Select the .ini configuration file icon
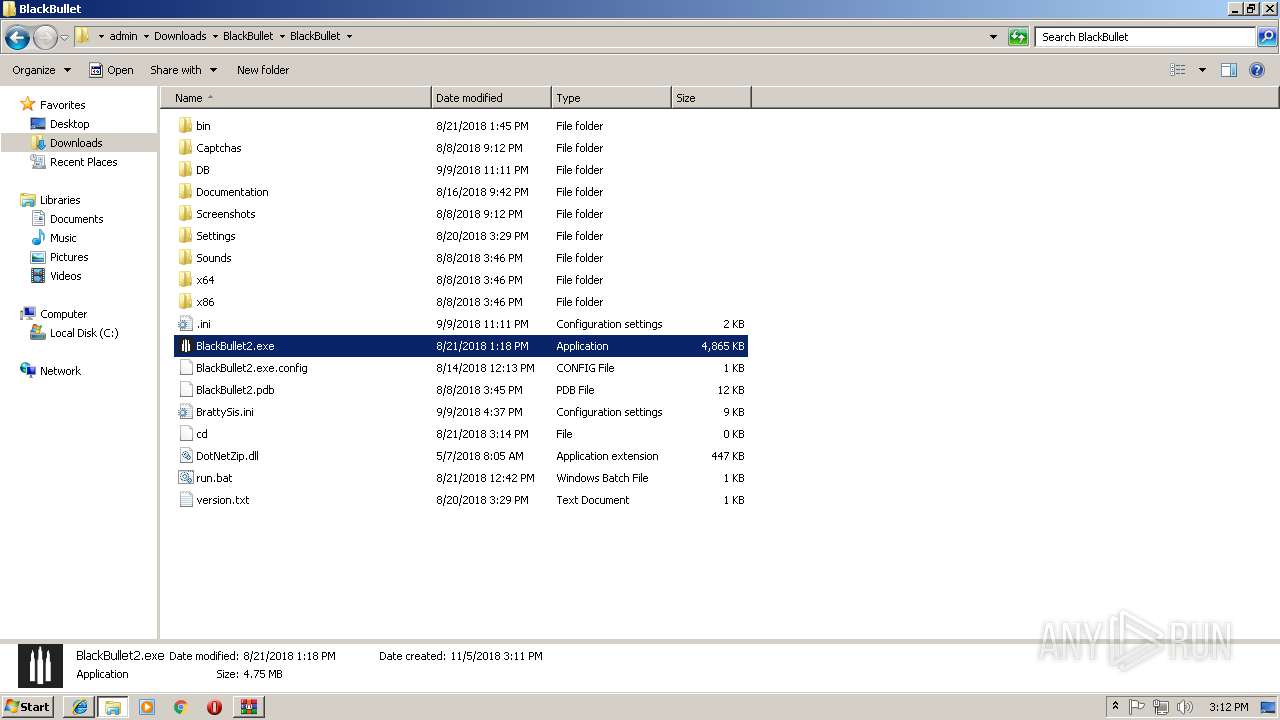 coord(185,324)
